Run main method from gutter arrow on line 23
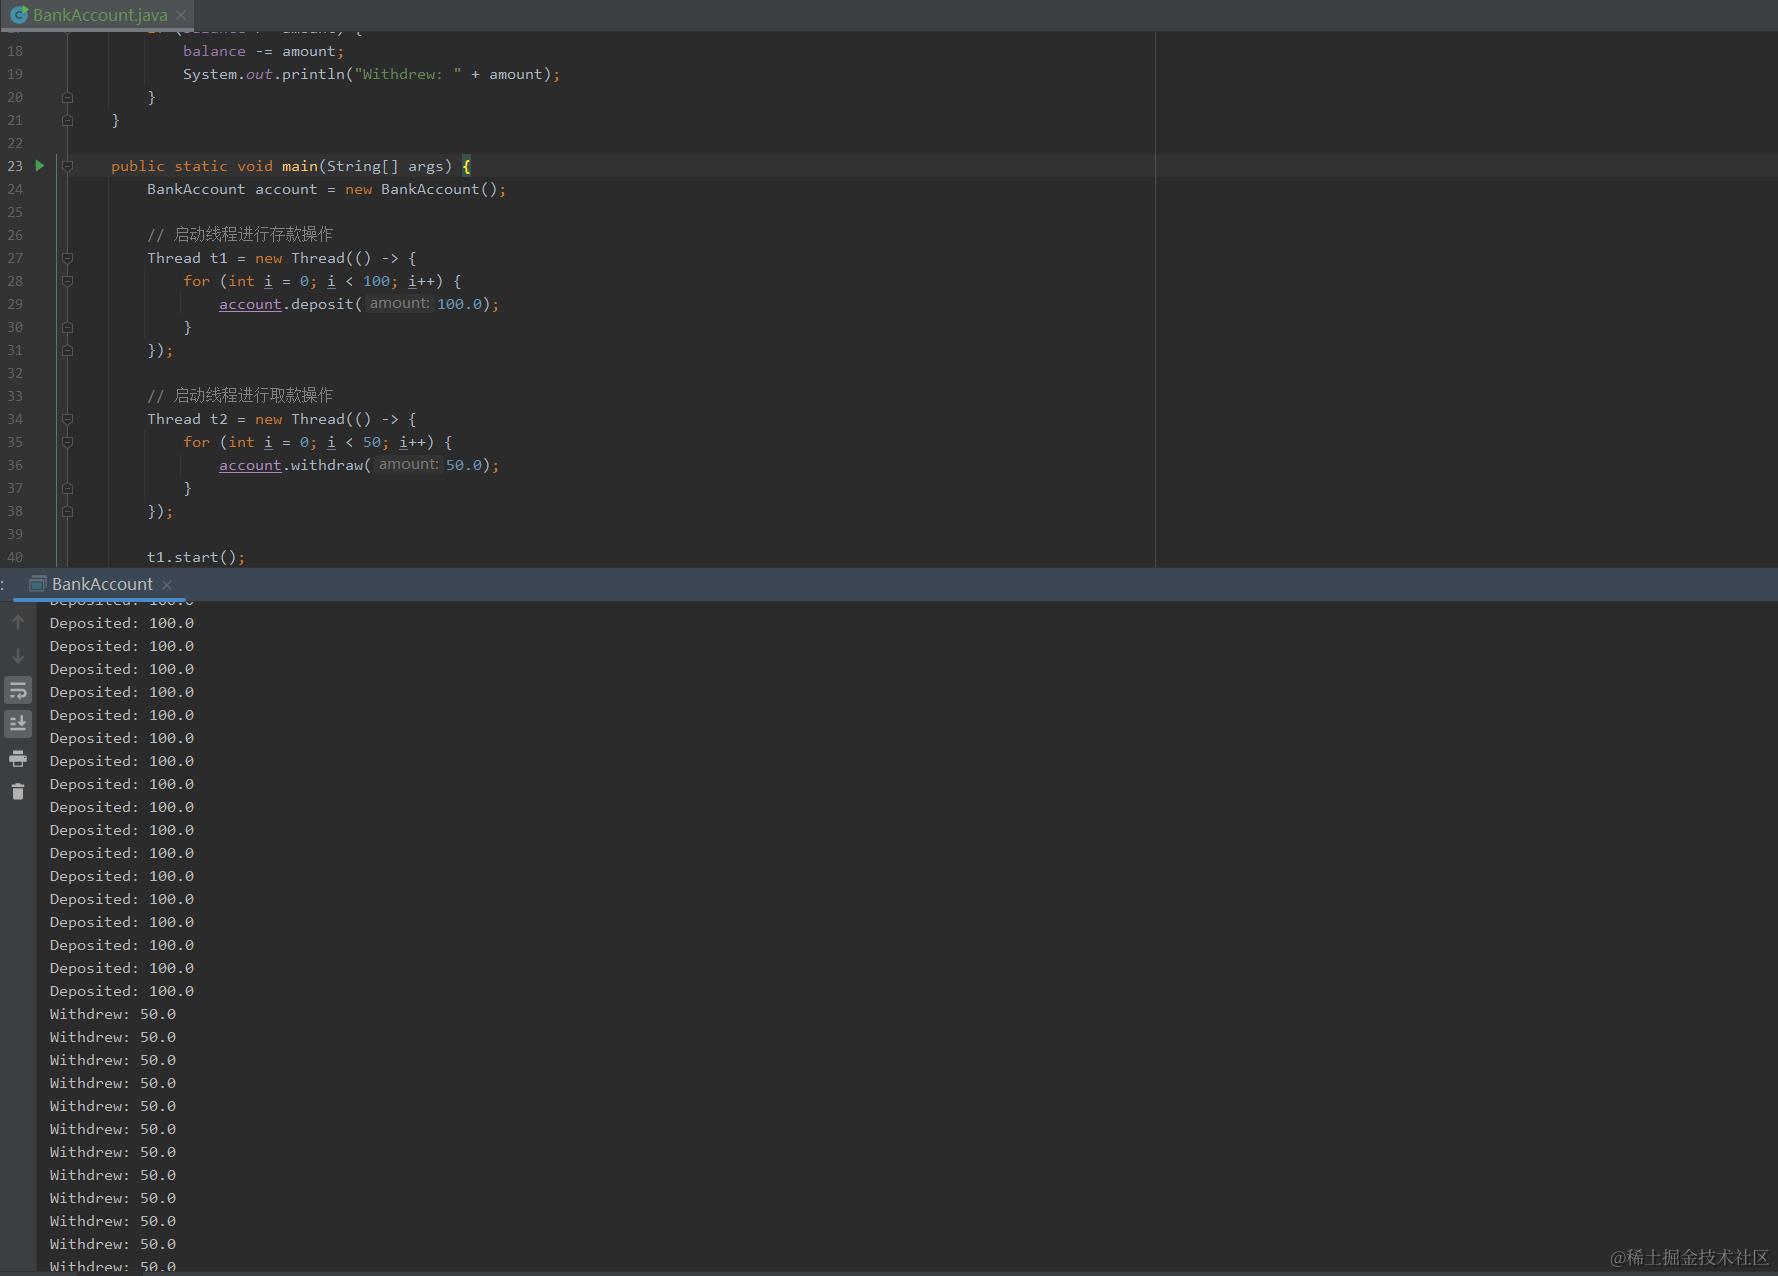Image resolution: width=1778 pixels, height=1276 pixels. tap(39, 165)
